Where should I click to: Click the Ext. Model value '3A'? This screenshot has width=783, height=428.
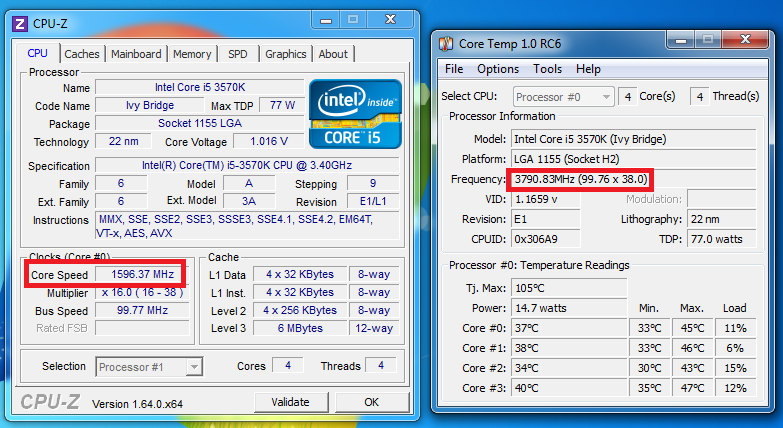coord(249,201)
